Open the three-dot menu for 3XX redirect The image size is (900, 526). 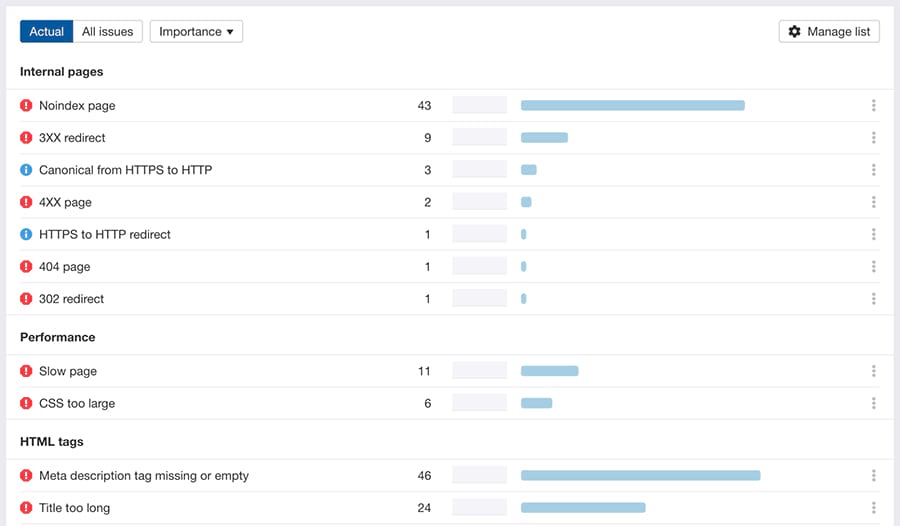coord(873,138)
